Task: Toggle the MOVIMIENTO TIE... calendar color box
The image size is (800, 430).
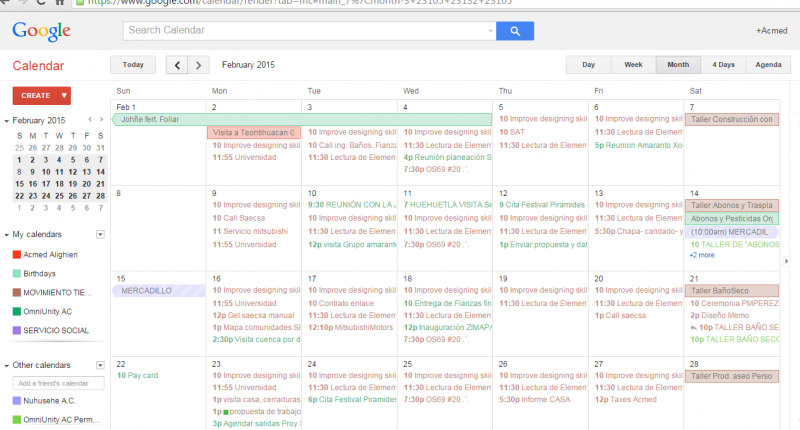Action: (16, 293)
